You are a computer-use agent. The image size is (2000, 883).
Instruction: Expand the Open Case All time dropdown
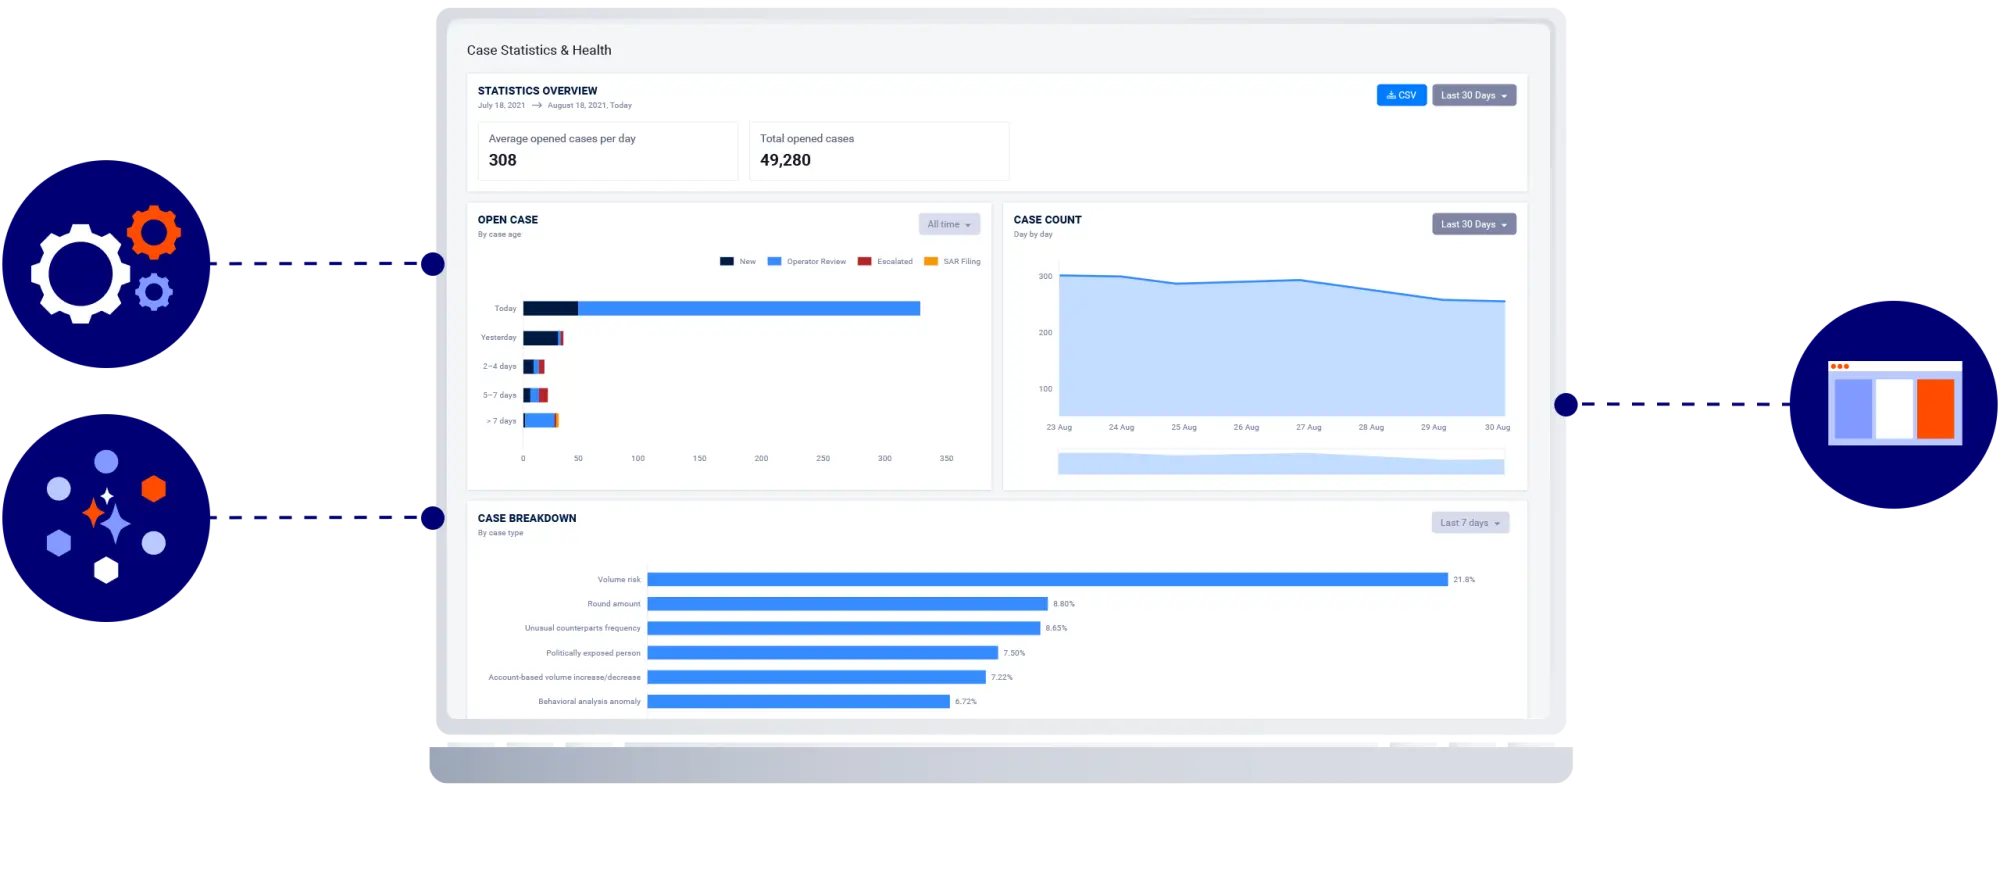coord(949,224)
